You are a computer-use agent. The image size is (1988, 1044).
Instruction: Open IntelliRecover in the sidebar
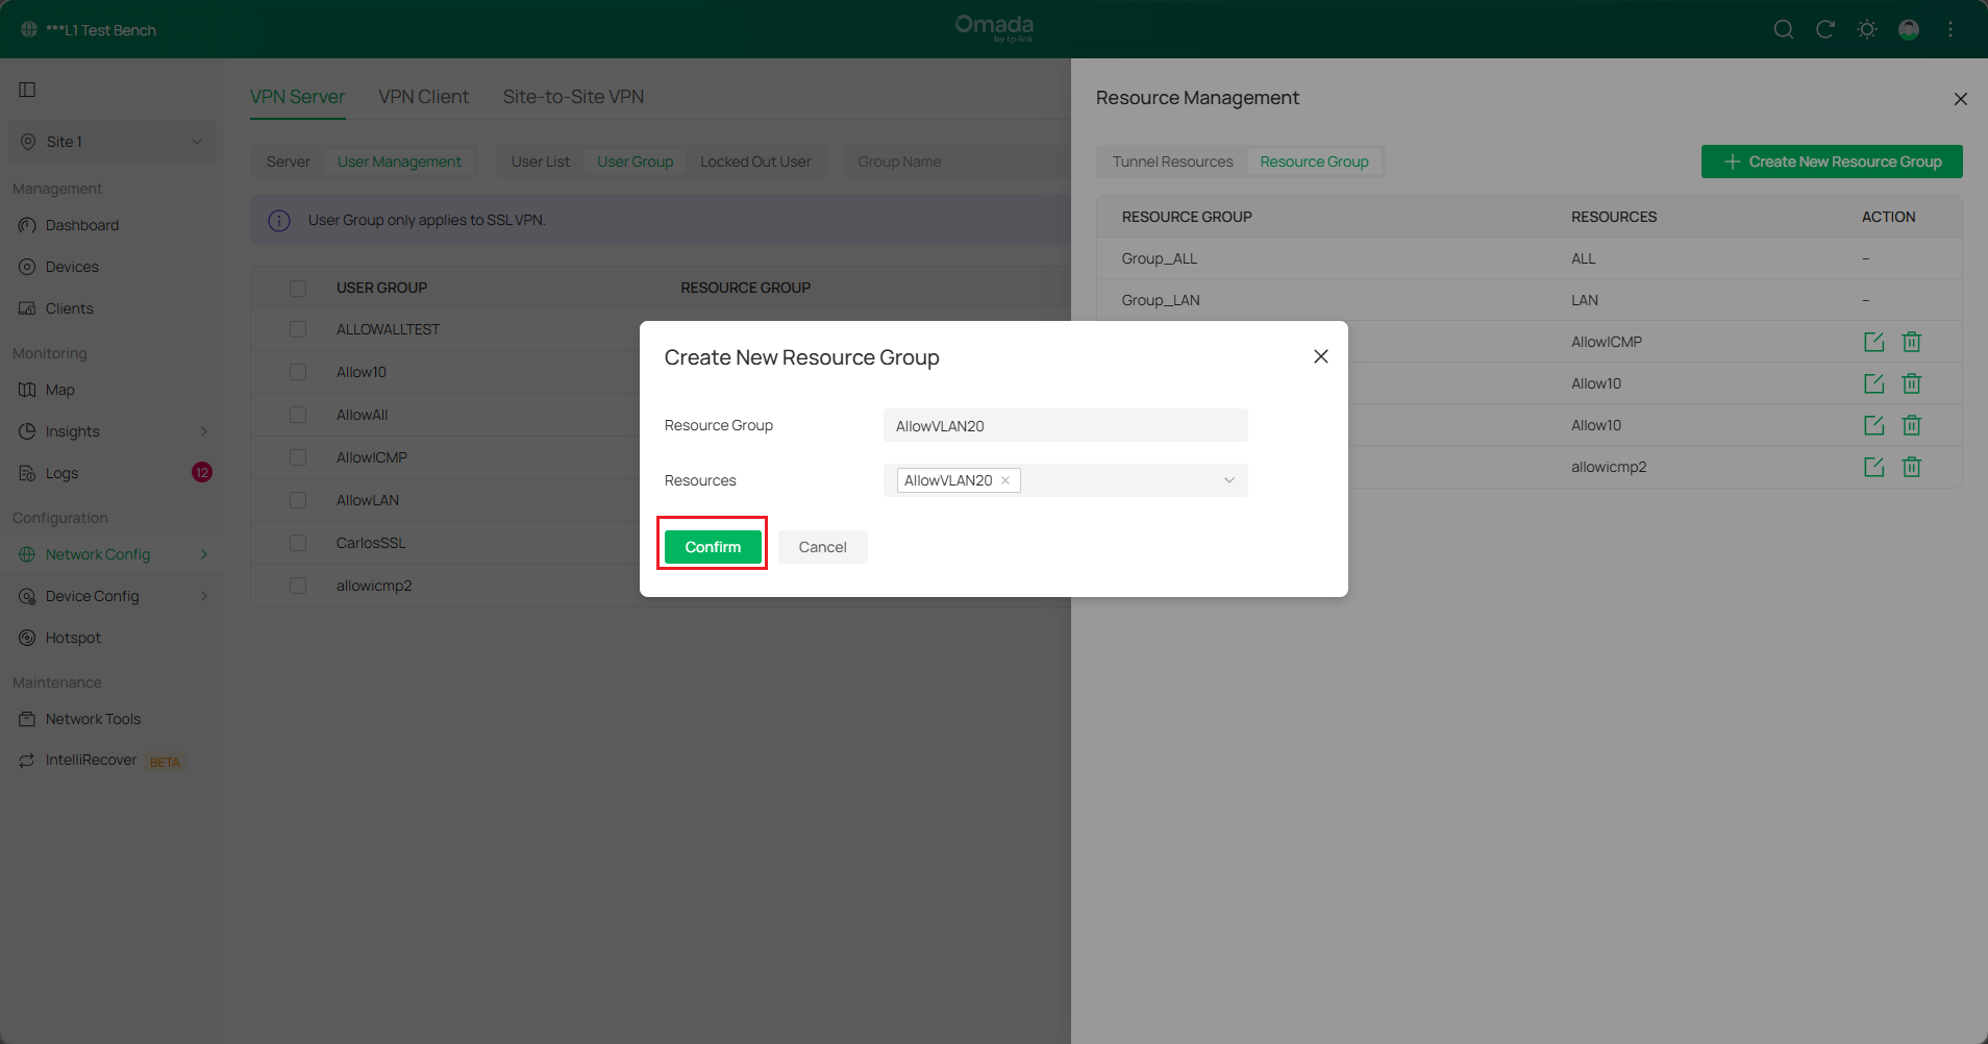click(91, 760)
